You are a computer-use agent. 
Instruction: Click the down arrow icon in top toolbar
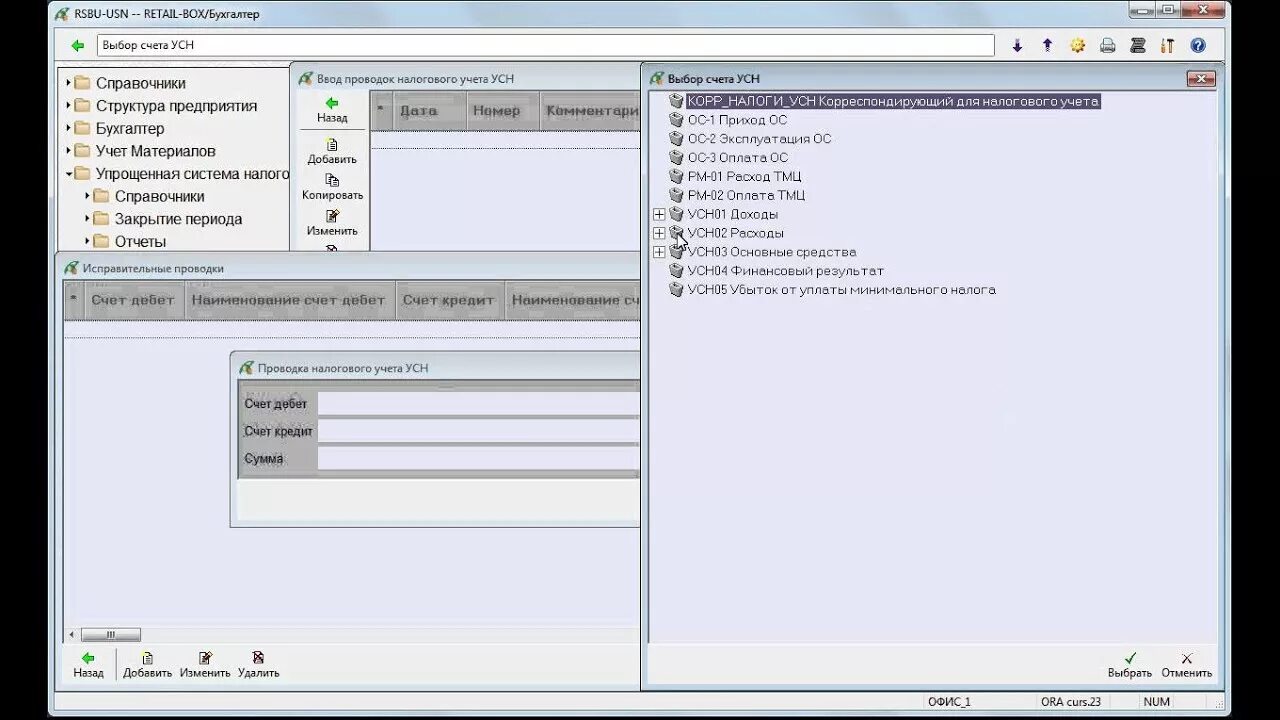click(x=1017, y=45)
